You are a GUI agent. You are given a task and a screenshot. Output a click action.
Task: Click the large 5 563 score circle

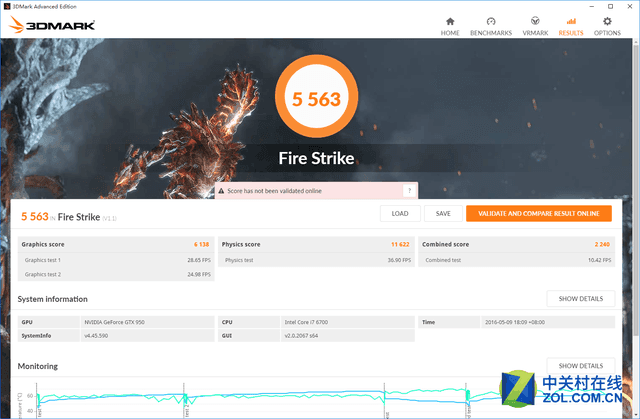[x=316, y=96]
